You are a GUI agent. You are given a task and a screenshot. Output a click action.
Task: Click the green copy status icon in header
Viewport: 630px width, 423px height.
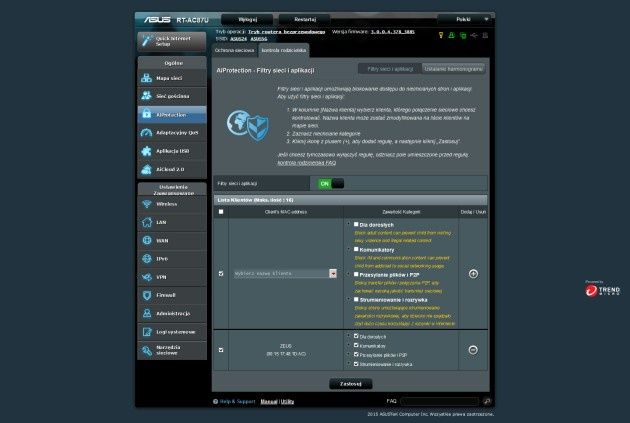(x=463, y=35)
